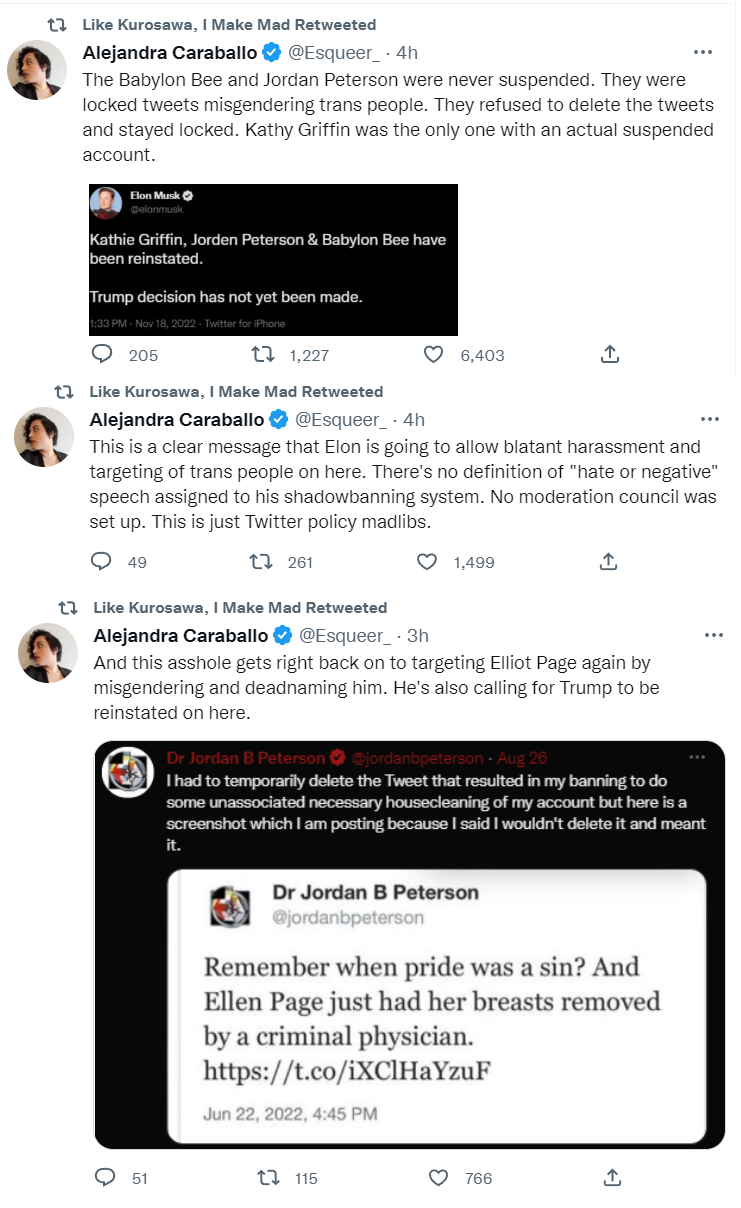Open the Jordan Peterson tweet screenshot
Image resolution: width=741 pixels, height=1208 pixels.
tap(409, 944)
